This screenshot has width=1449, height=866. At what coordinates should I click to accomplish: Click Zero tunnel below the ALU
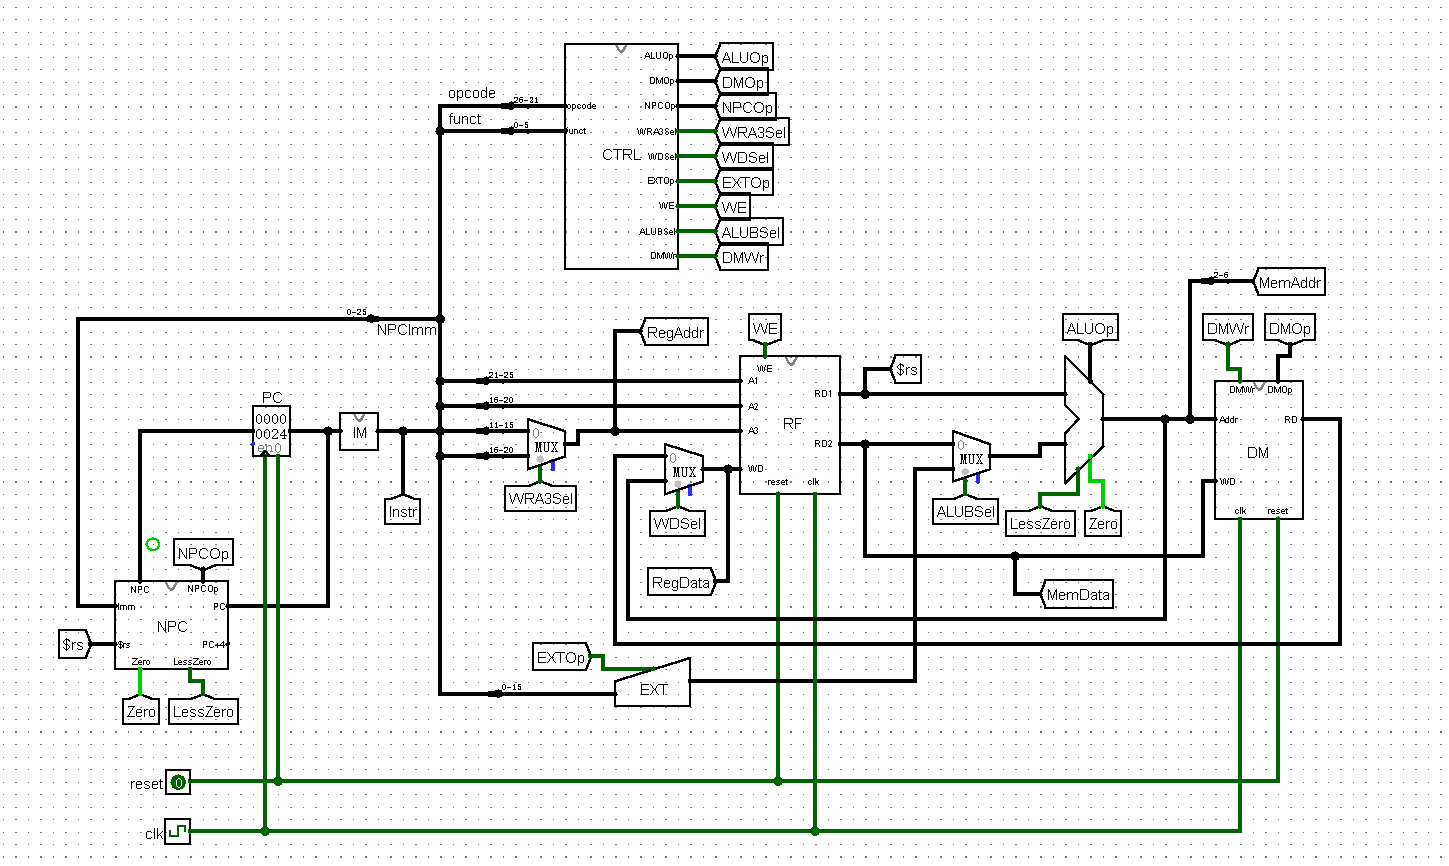(1103, 522)
